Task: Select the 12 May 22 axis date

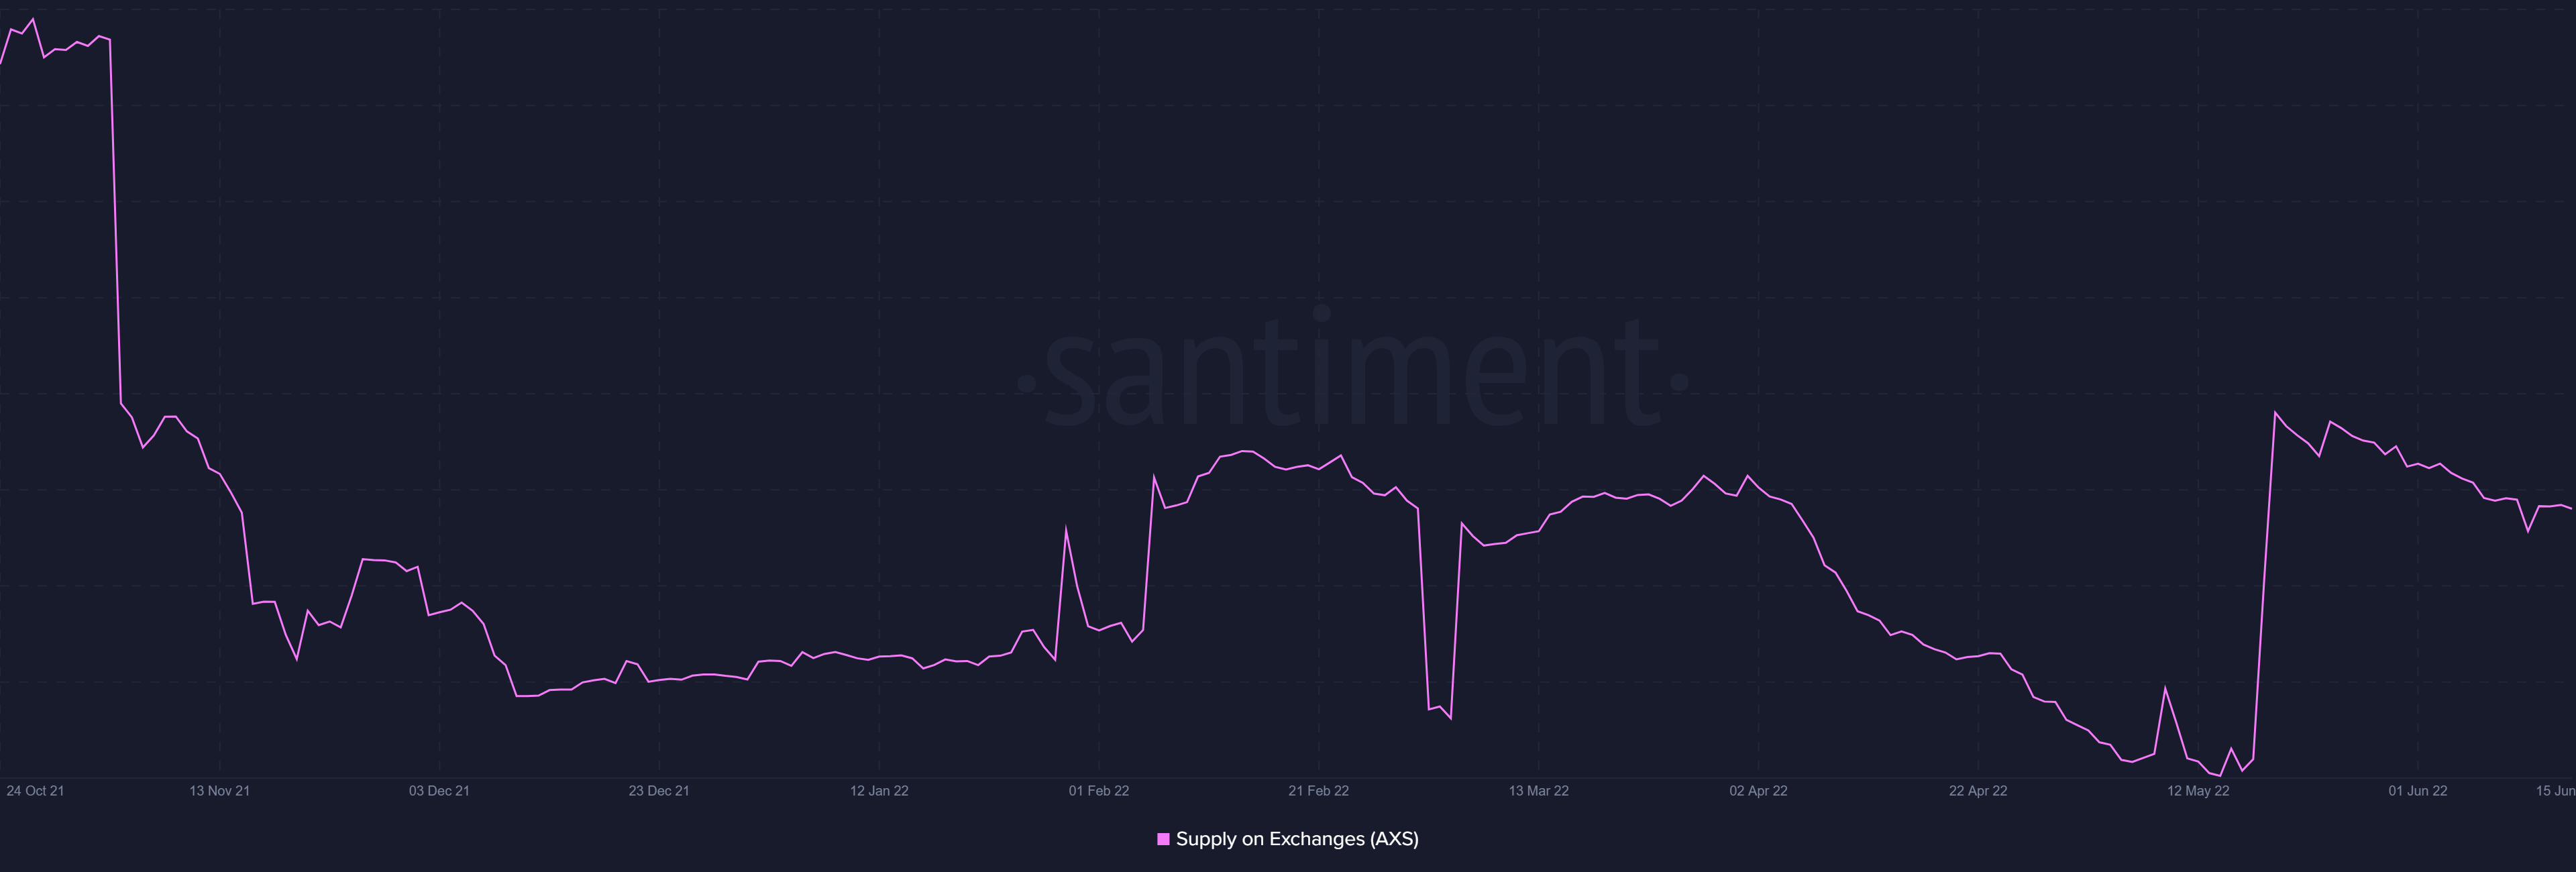Action: (2198, 791)
